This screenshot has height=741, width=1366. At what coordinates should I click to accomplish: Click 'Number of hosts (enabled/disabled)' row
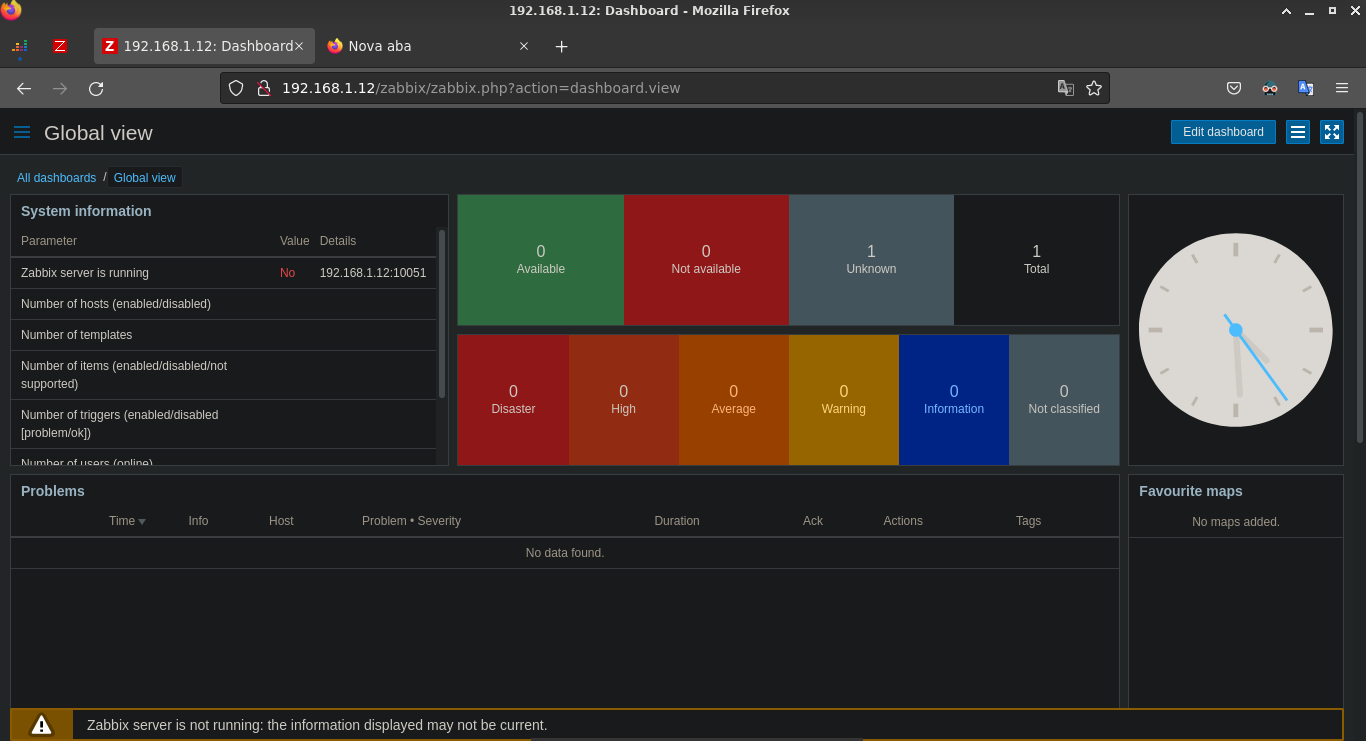click(224, 304)
